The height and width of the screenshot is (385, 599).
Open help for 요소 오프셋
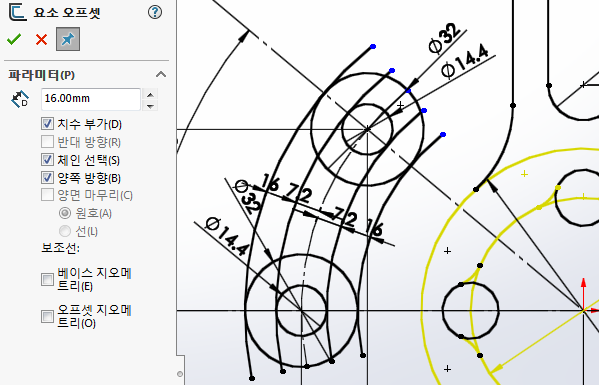click(x=155, y=12)
